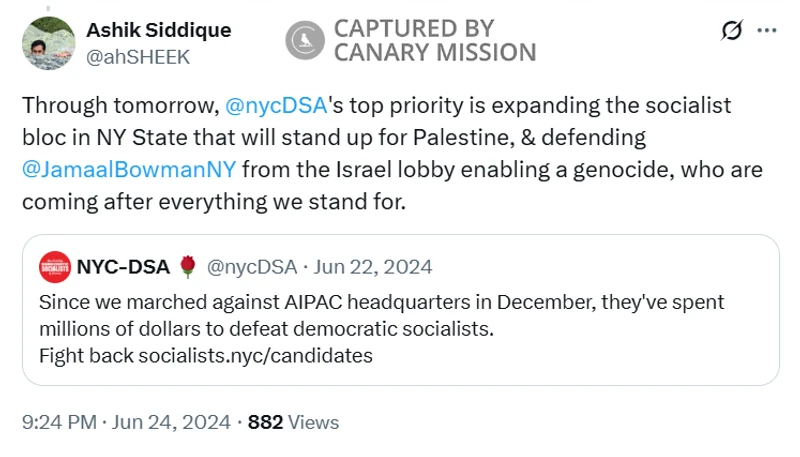Screen dimensions: 800x457
Task: Open the three-dot more options menu
Action: 767,30
